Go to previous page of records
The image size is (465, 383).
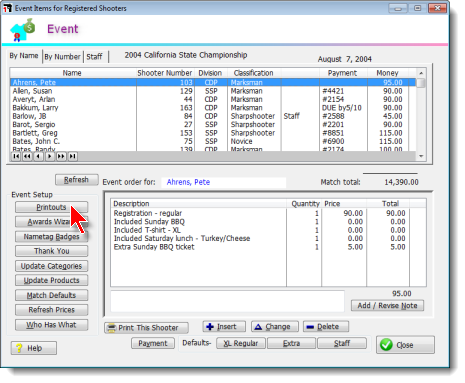[27, 156]
